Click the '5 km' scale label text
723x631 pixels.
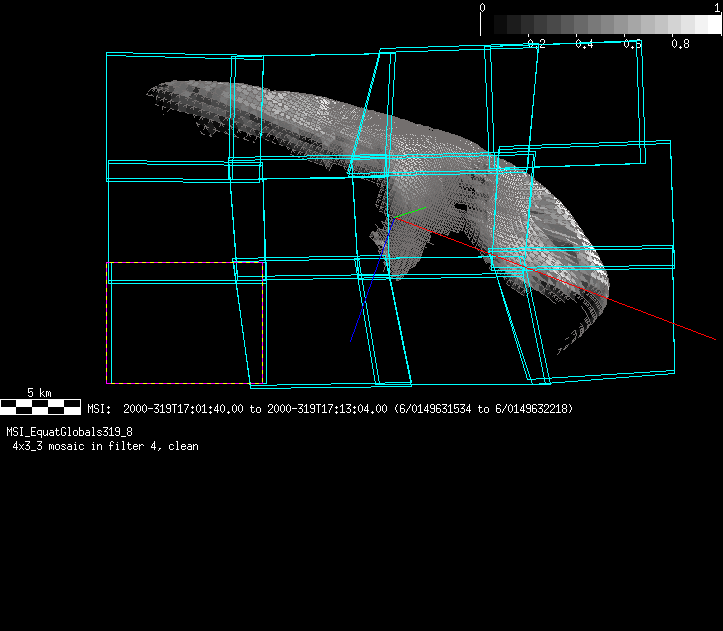(x=39, y=393)
